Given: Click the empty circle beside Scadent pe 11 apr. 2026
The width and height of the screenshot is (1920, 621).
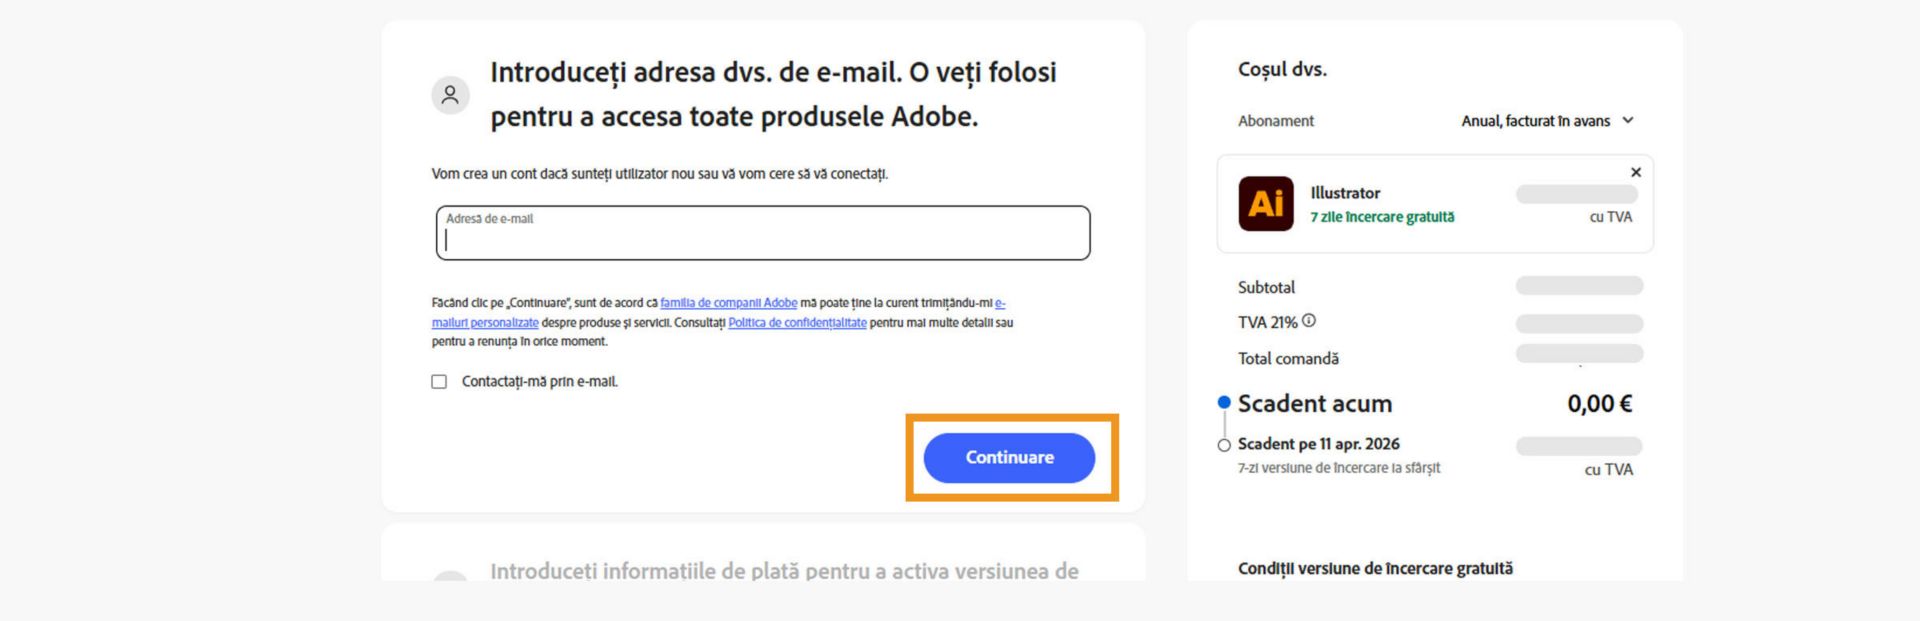Looking at the screenshot, I should click(x=1222, y=443).
